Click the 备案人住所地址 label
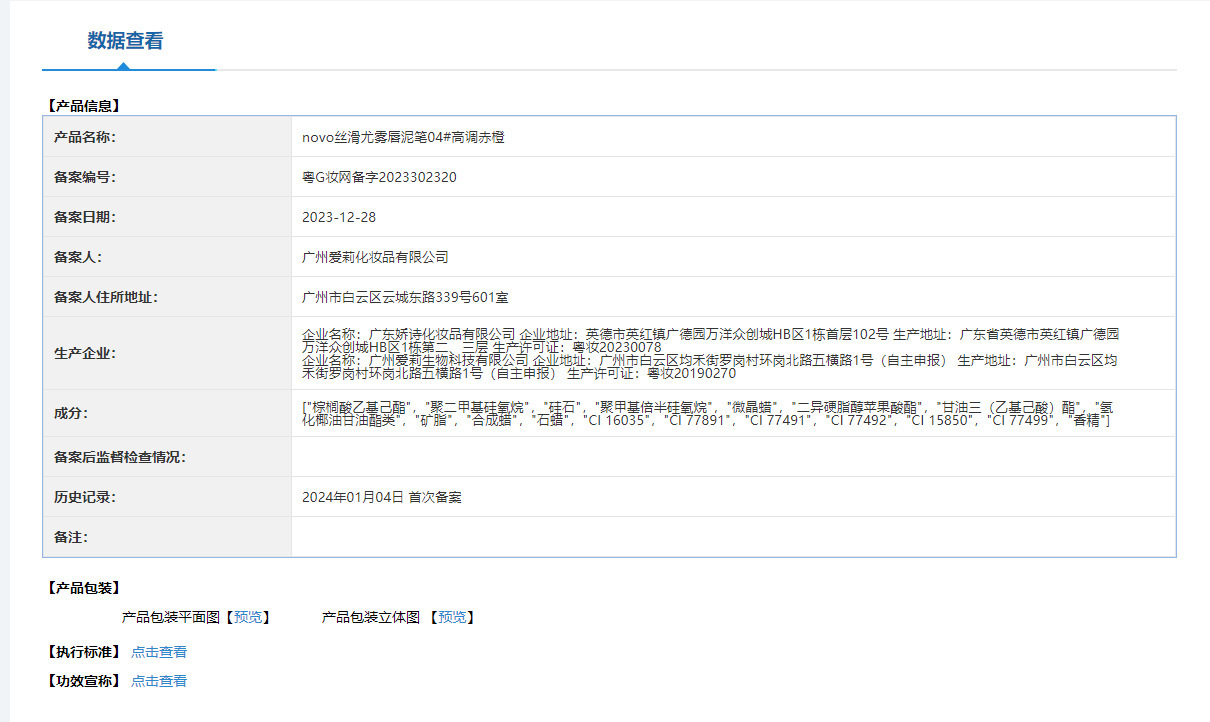This screenshot has width=1210, height=722. 106,297
